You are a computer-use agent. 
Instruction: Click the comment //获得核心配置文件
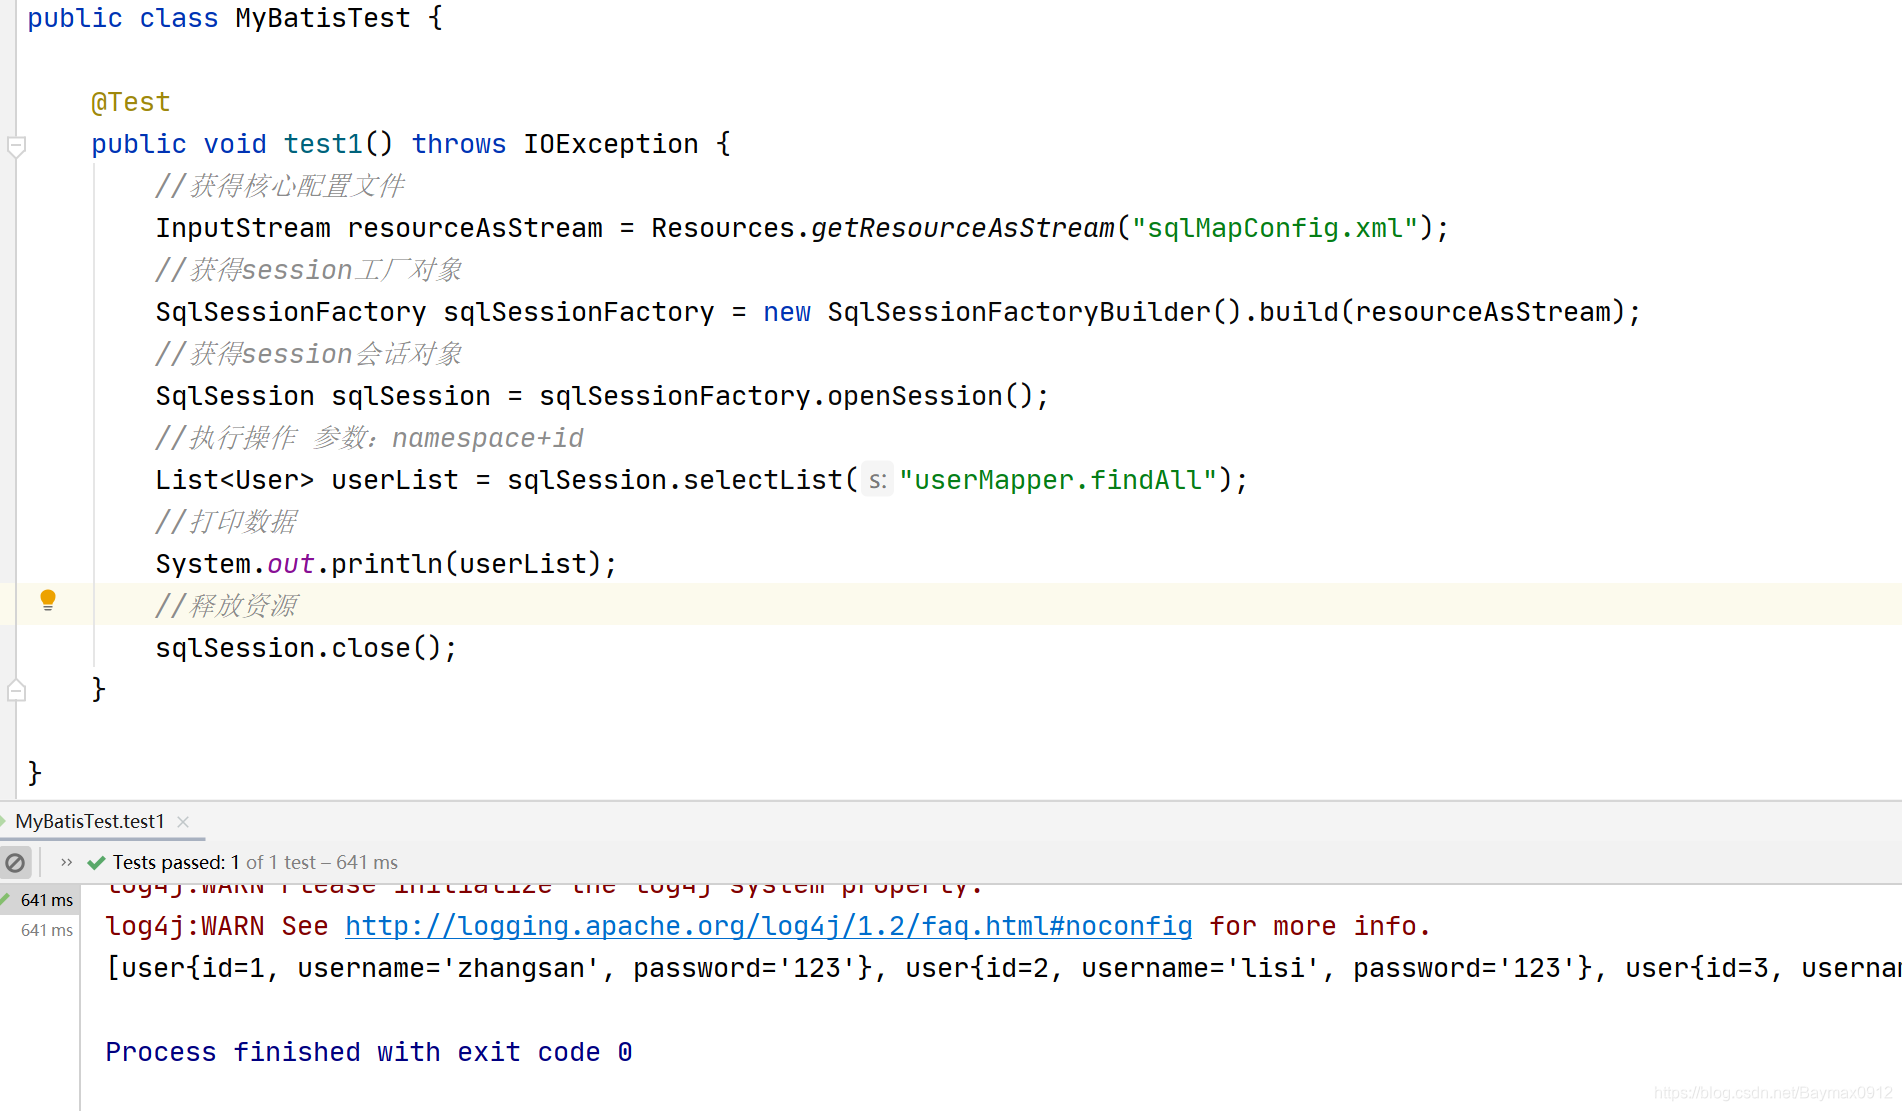pos(280,186)
